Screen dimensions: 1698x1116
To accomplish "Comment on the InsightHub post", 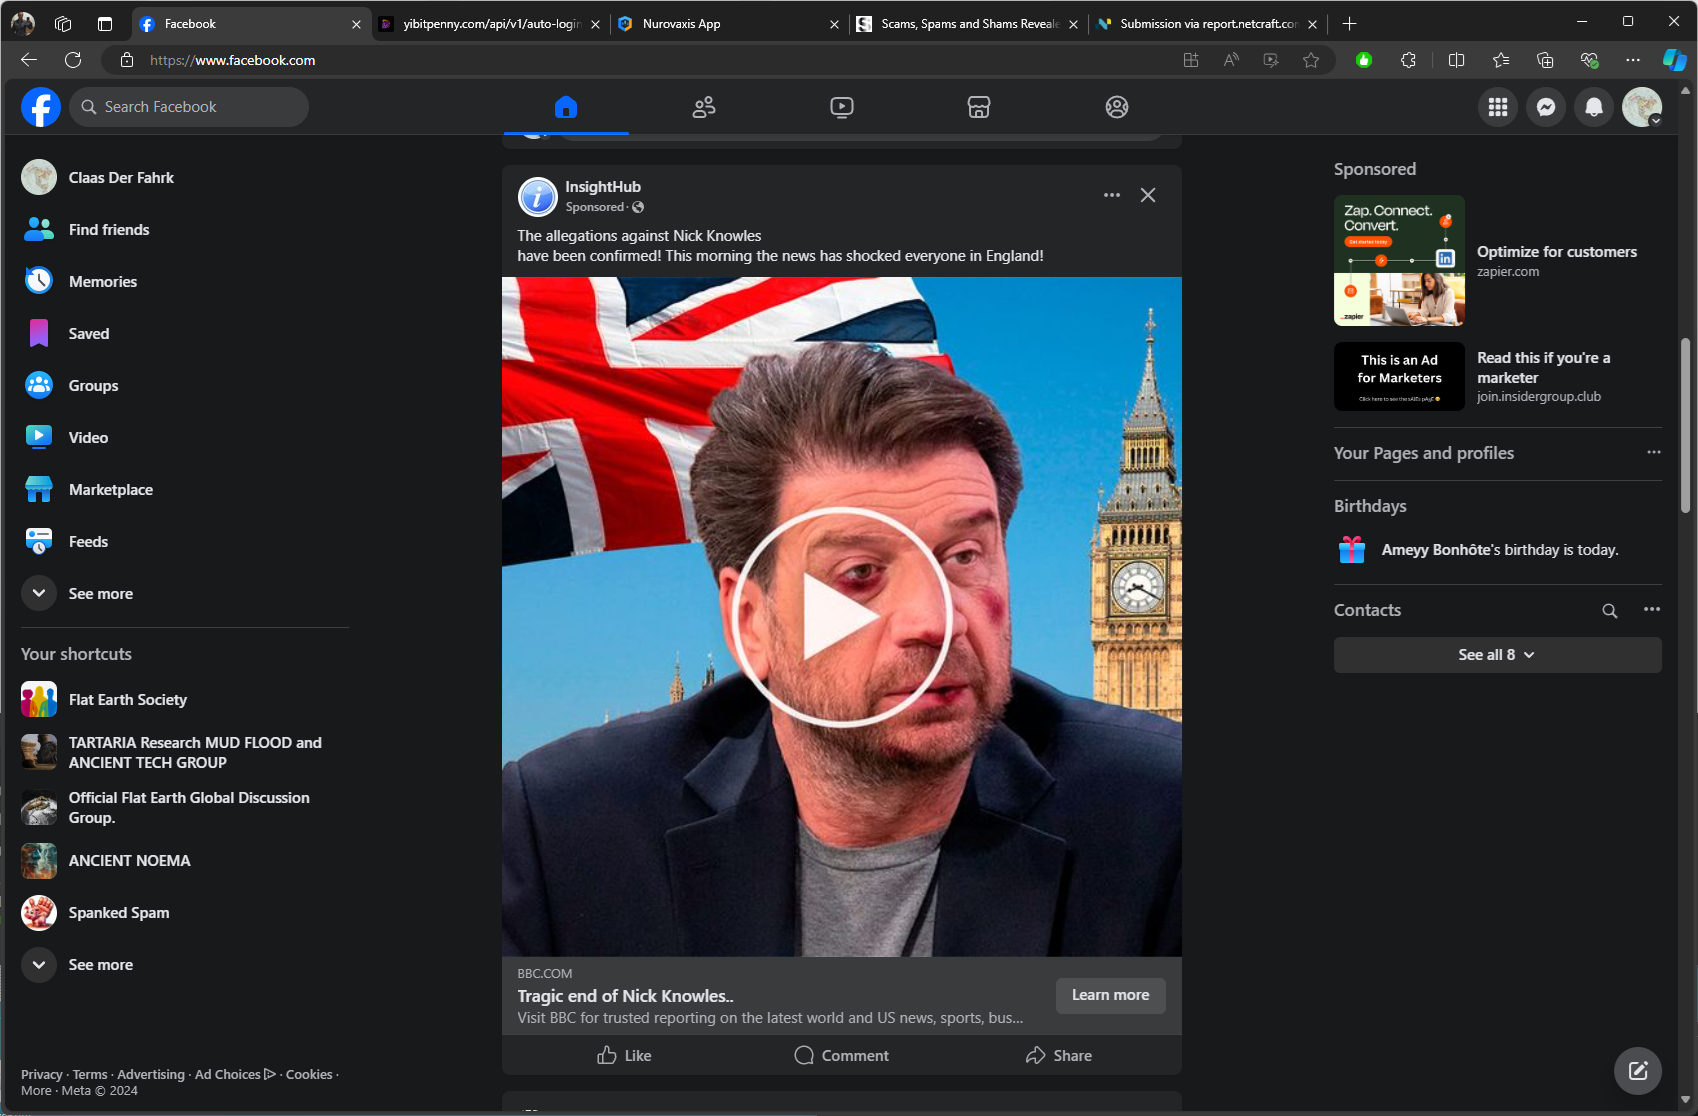I will coord(842,1055).
